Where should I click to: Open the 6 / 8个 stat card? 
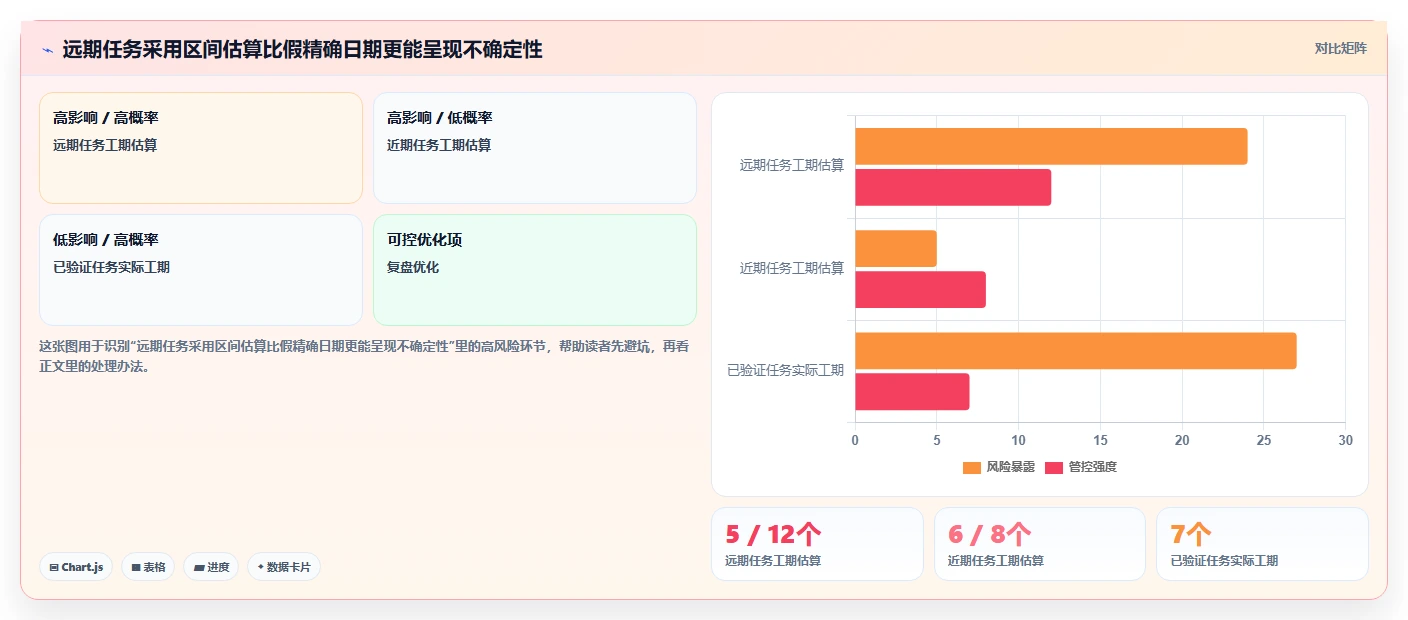pyautogui.click(x=1040, y=544)
